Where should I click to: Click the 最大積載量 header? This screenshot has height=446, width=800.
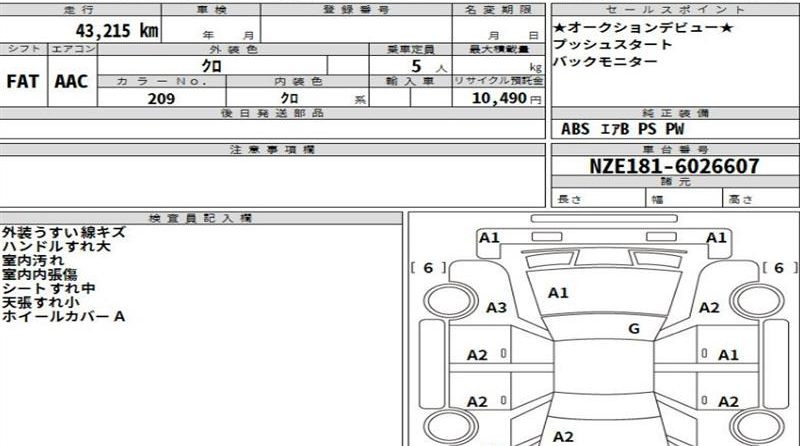point(498,49)
